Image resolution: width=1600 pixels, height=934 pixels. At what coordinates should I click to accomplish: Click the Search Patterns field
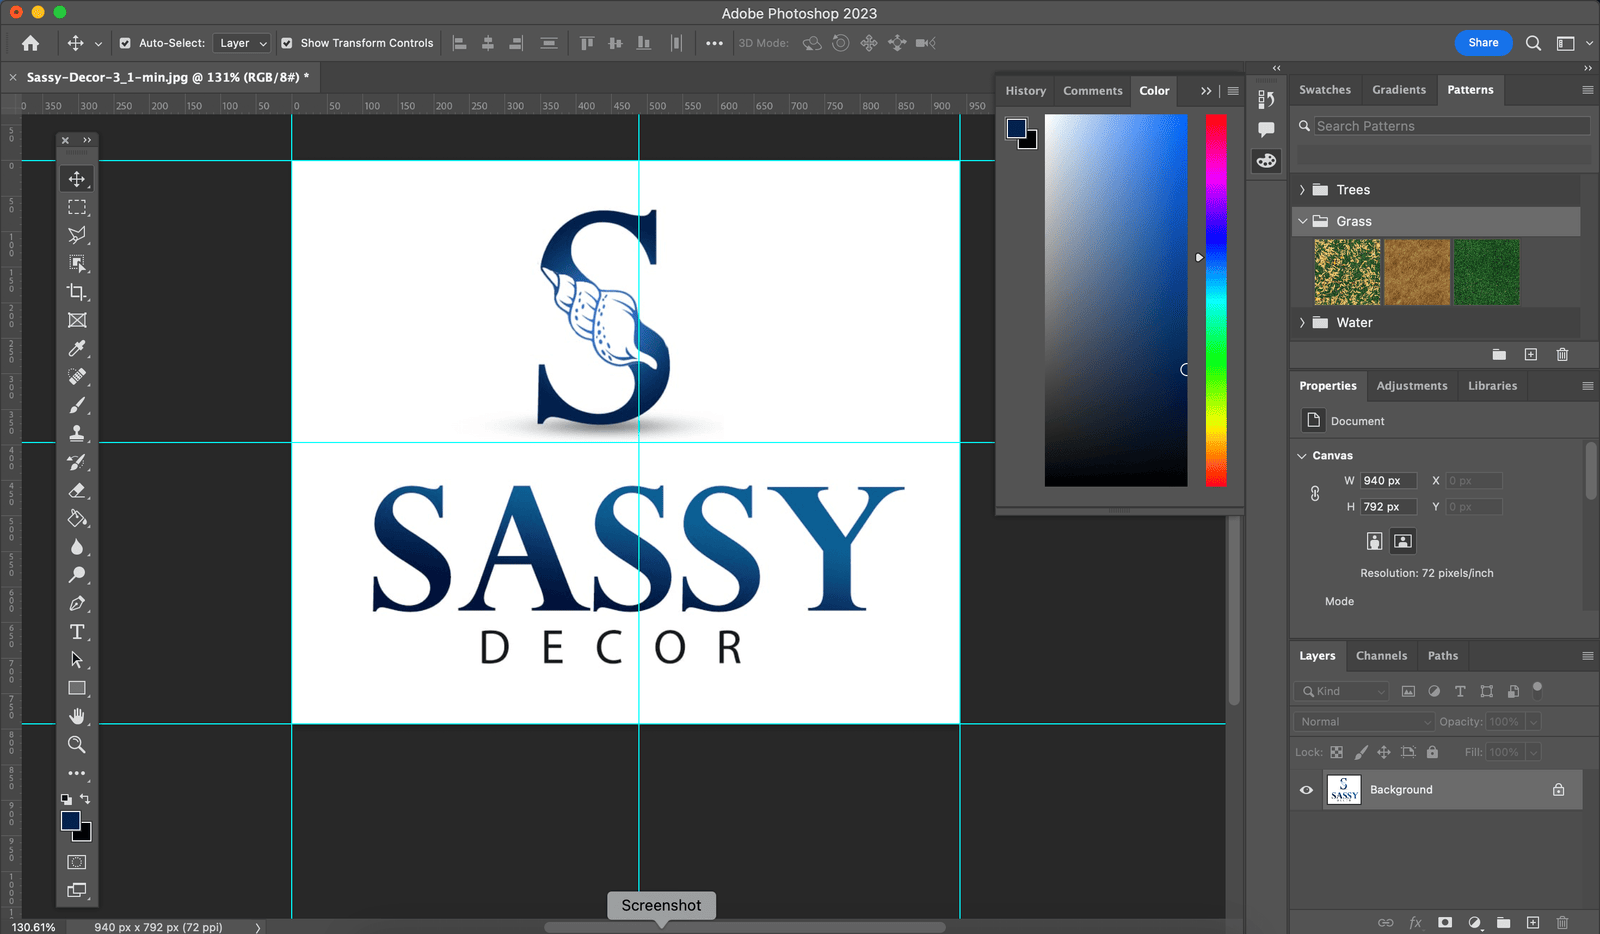[x=1450, y=126]
